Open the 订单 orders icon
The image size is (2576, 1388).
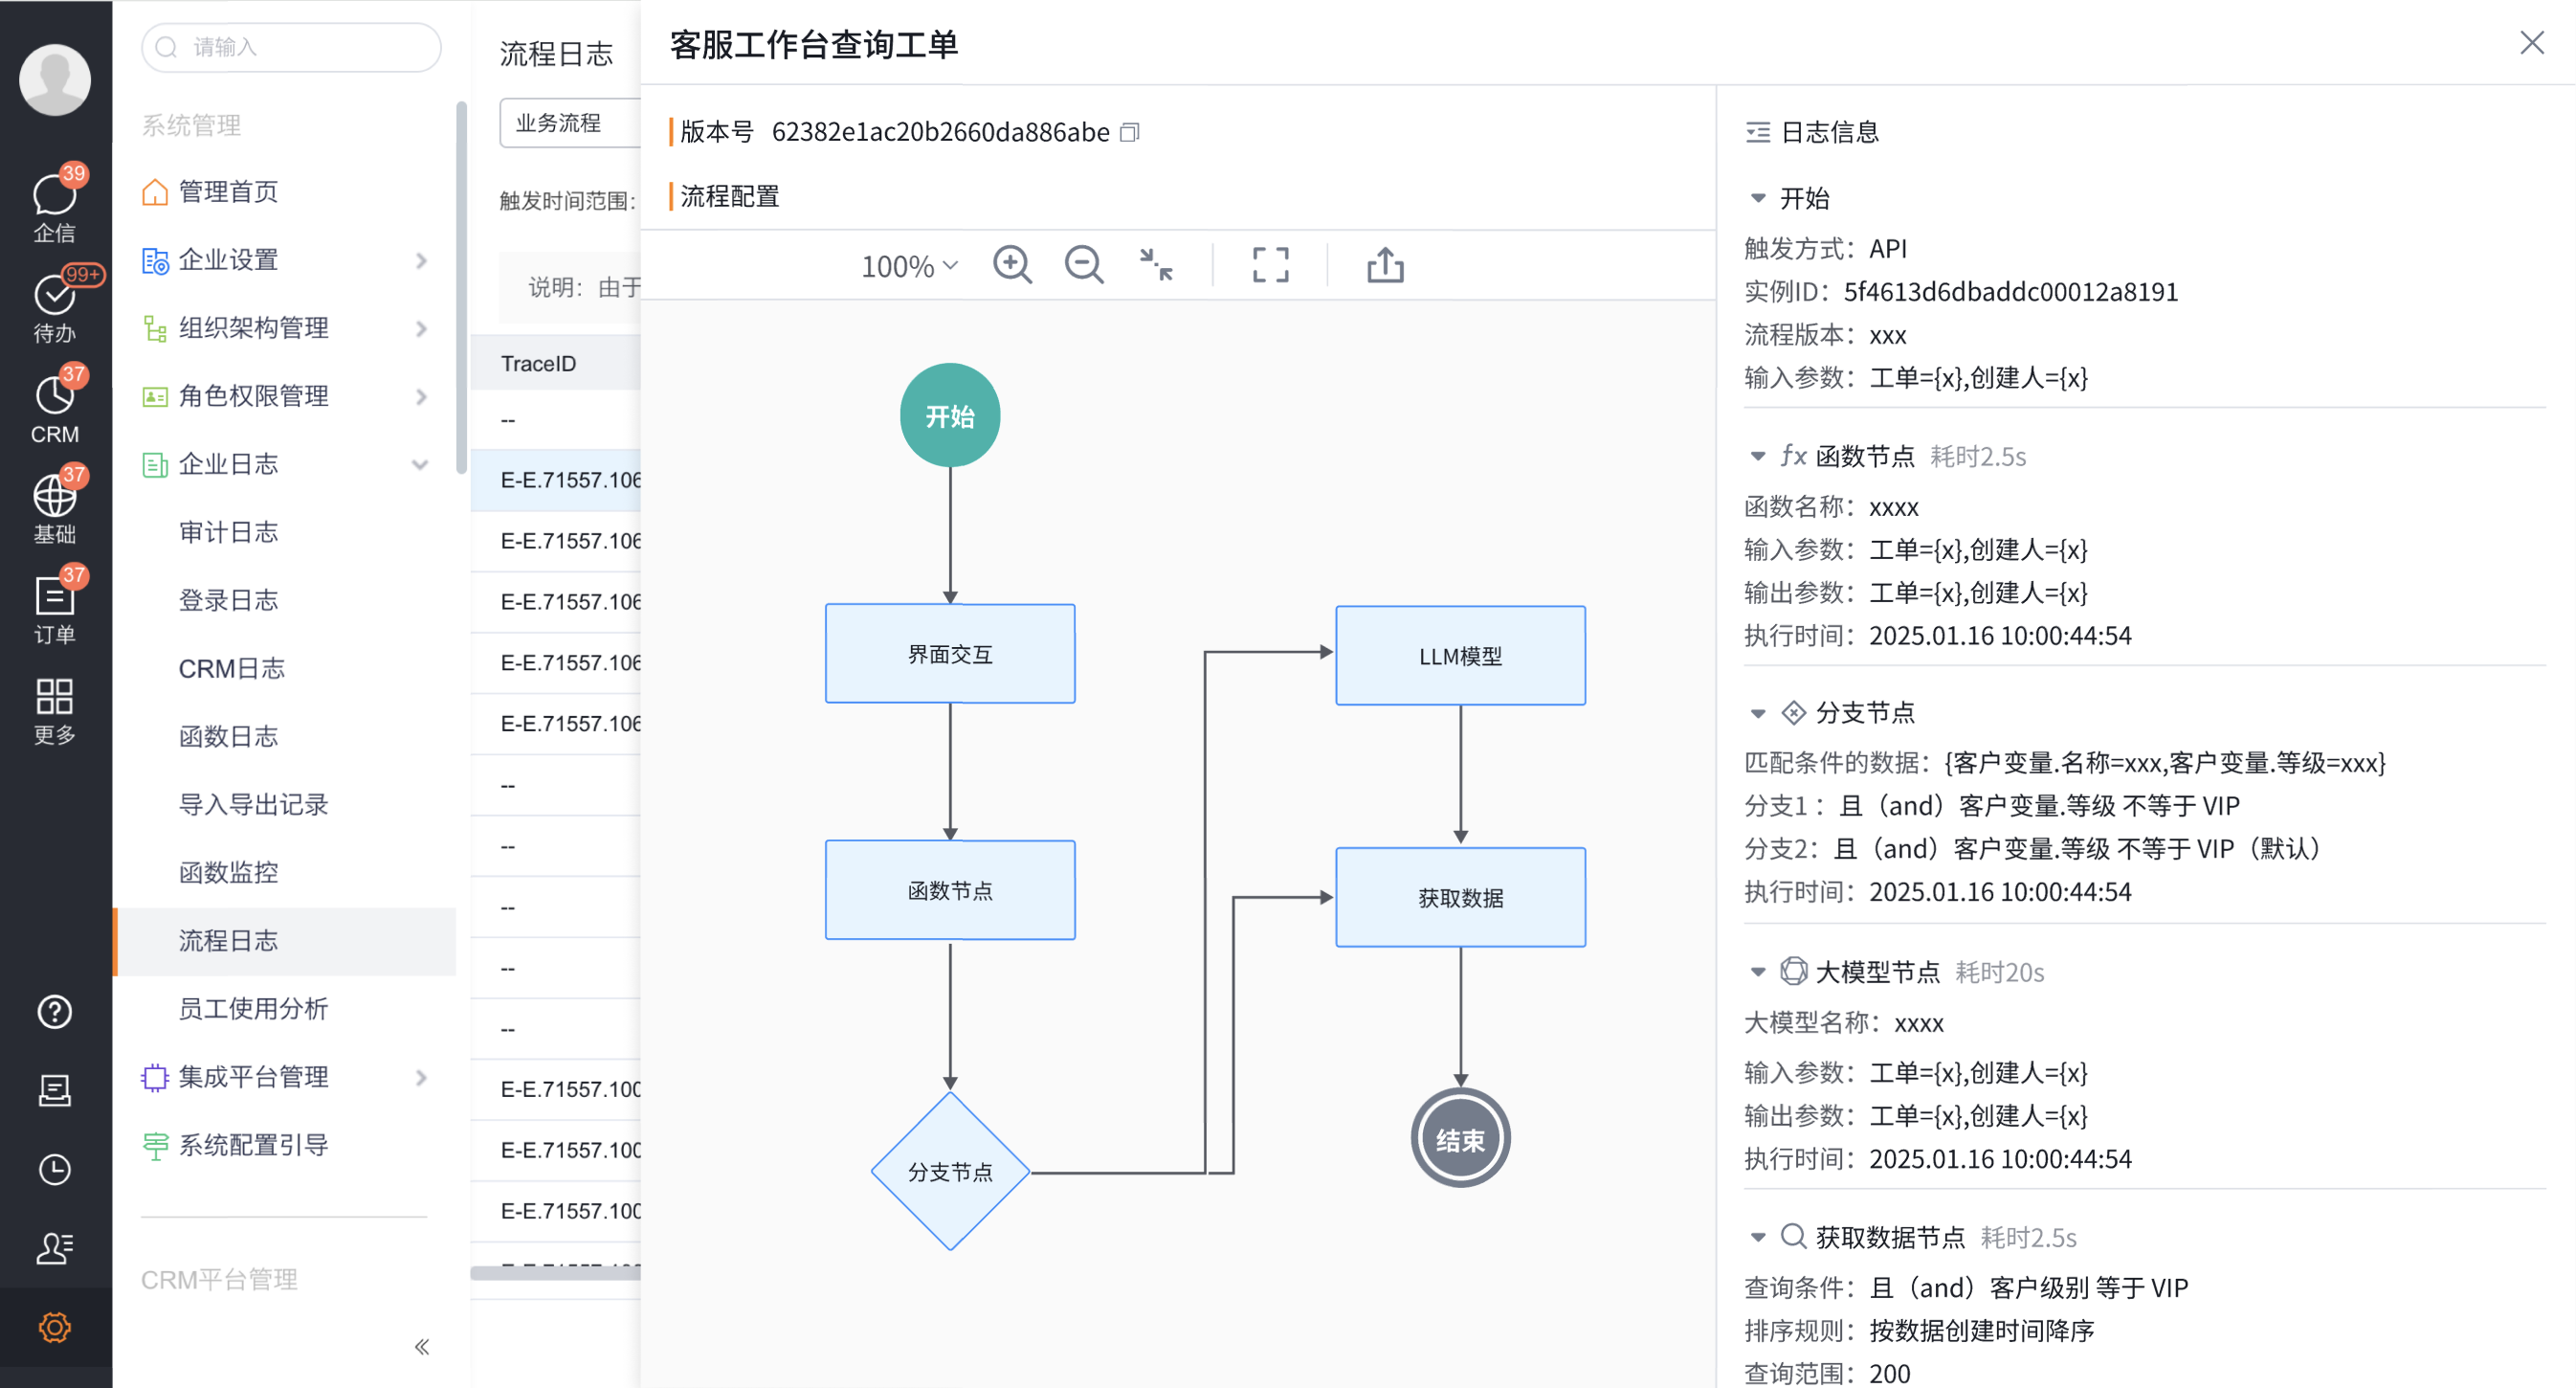[54, 606]
